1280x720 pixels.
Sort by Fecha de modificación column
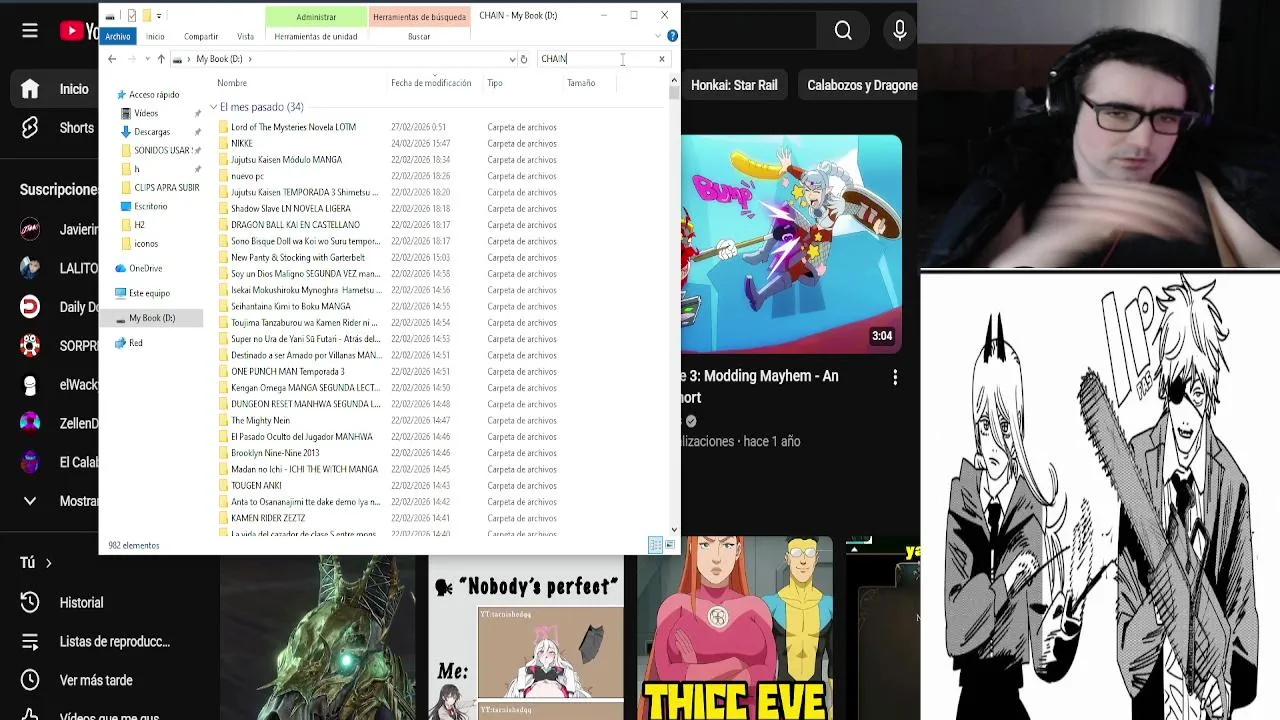tap(431, 83)
